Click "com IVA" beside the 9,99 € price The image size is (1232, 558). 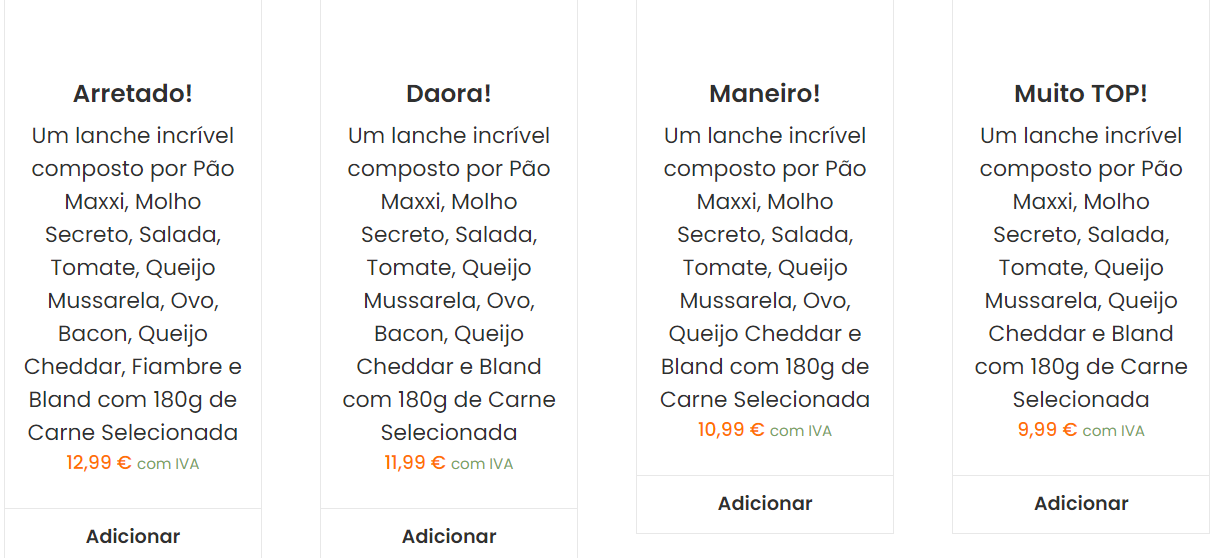pyautogui.click(x=1114, y=431)
